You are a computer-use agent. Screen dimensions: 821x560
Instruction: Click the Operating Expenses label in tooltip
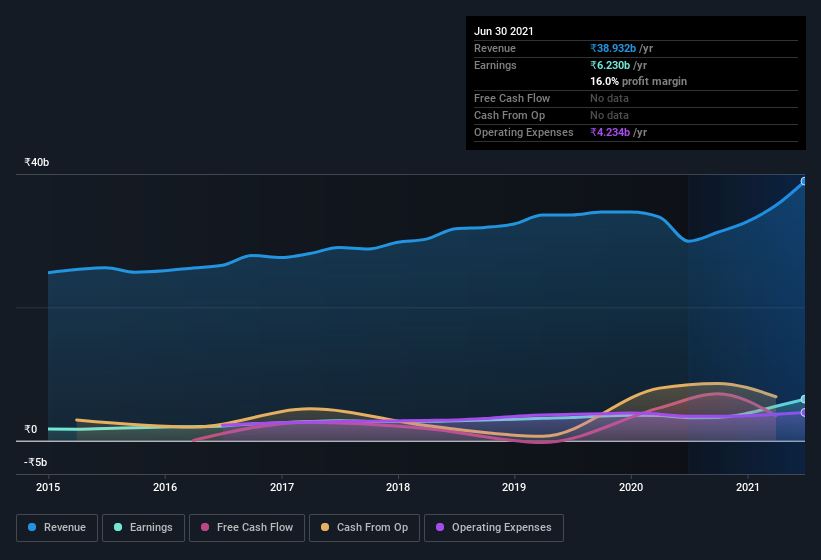pyautogui.click(x=524, y=132)
